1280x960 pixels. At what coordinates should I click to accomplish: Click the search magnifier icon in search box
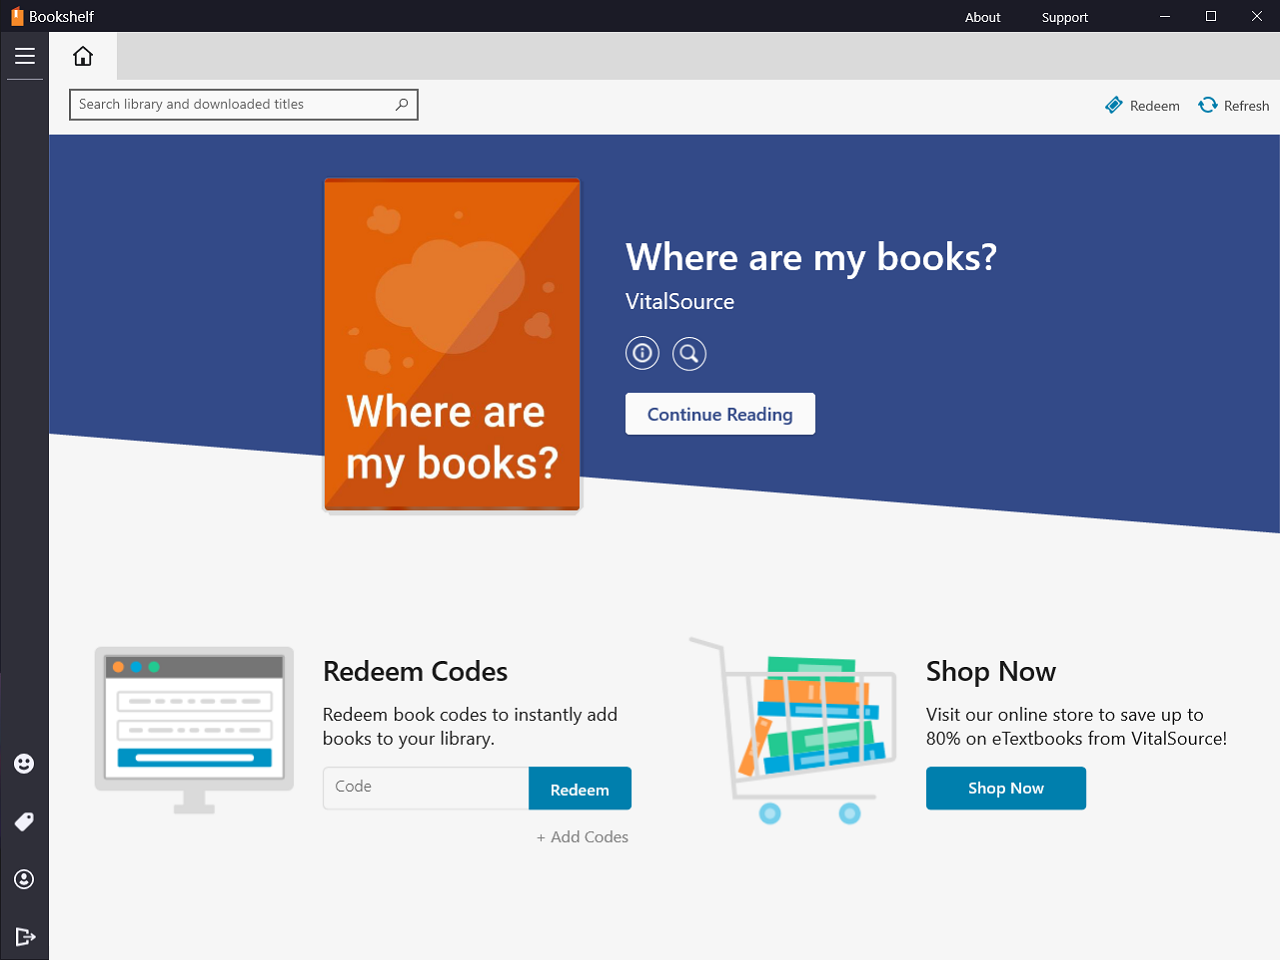click(x=402, y=104)
